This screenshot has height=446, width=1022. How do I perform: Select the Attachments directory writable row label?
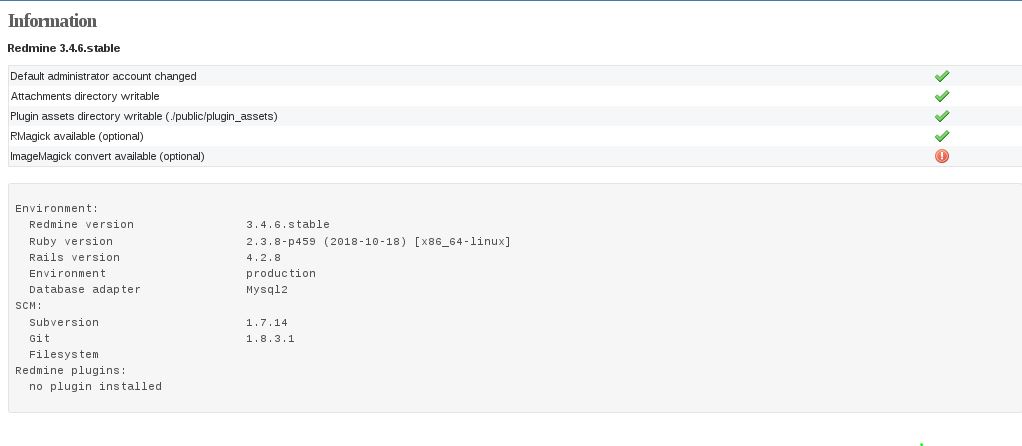[x=85, y=97]
